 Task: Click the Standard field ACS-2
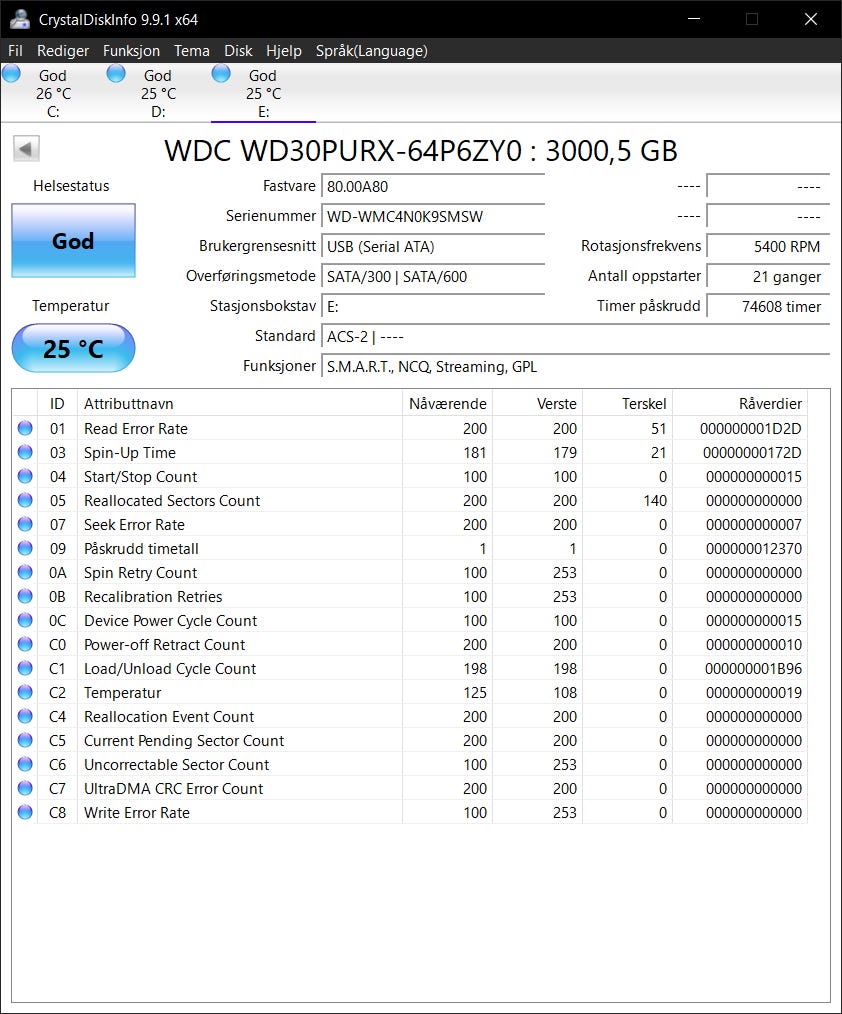575,337
